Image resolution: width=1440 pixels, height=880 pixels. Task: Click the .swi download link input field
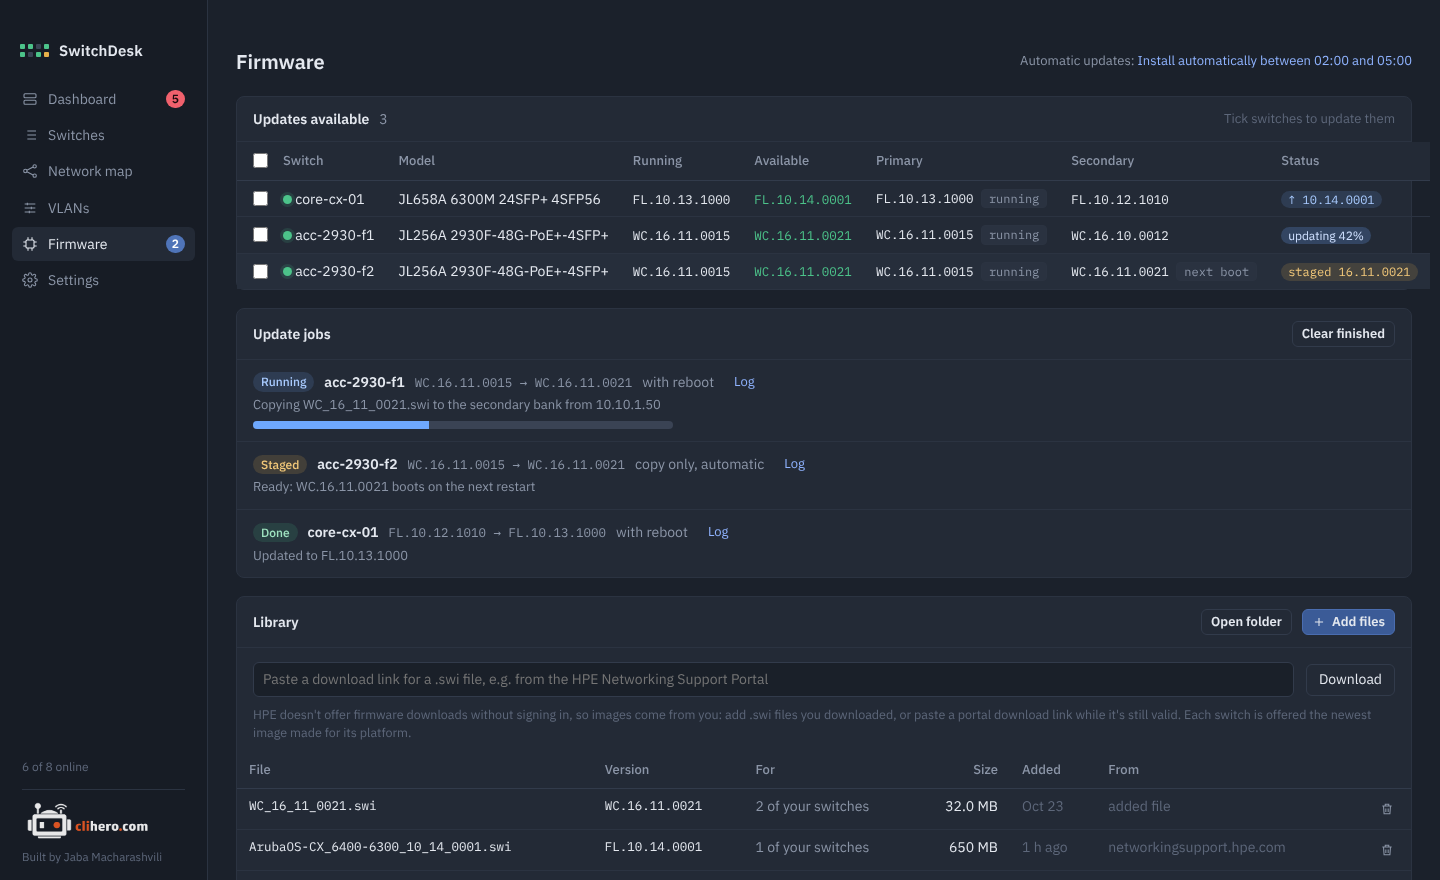773,679
